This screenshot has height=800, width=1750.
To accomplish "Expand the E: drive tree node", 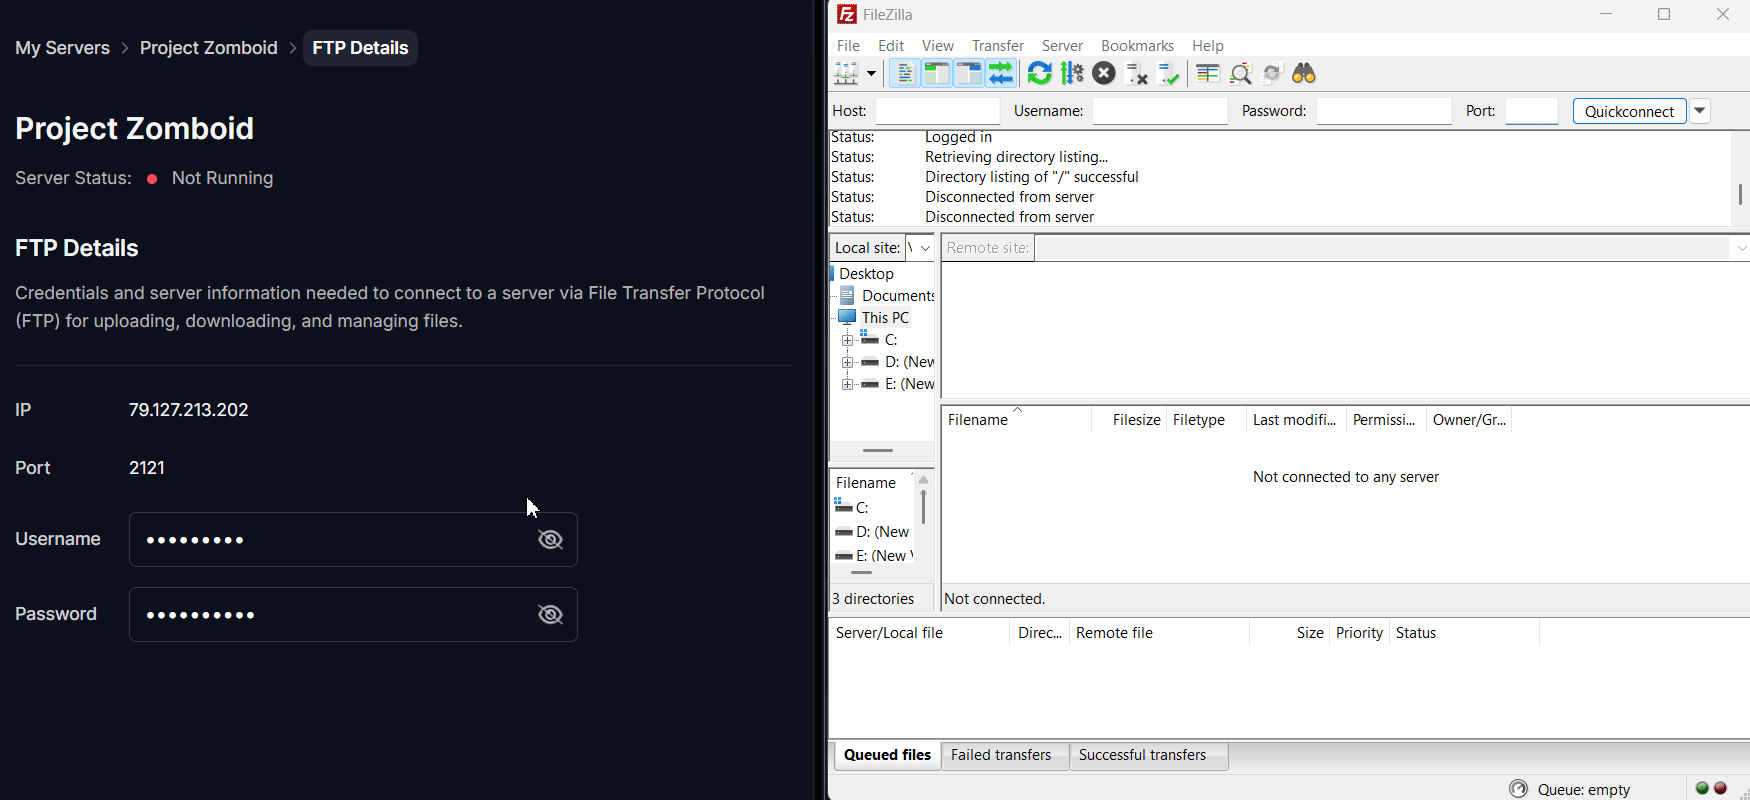I will tap(847, 384).
